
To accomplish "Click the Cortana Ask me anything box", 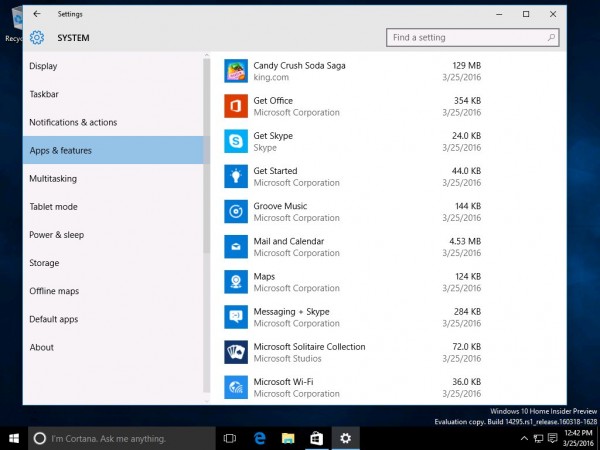I will 122,439.
